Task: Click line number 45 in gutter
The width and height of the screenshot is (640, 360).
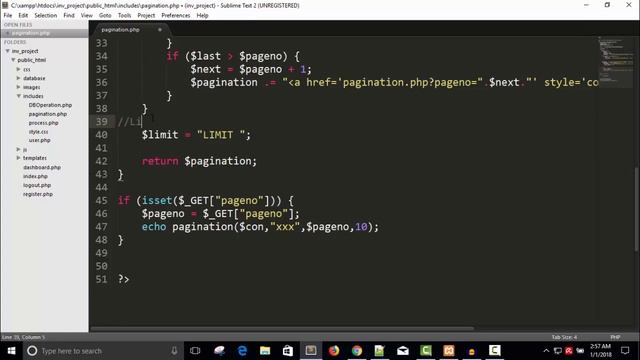Action: coord(101,200)
